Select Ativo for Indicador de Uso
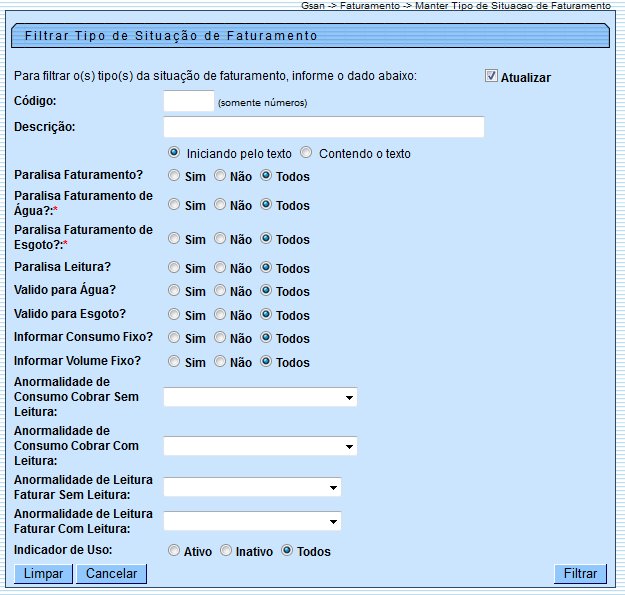 tap(174, 550)
